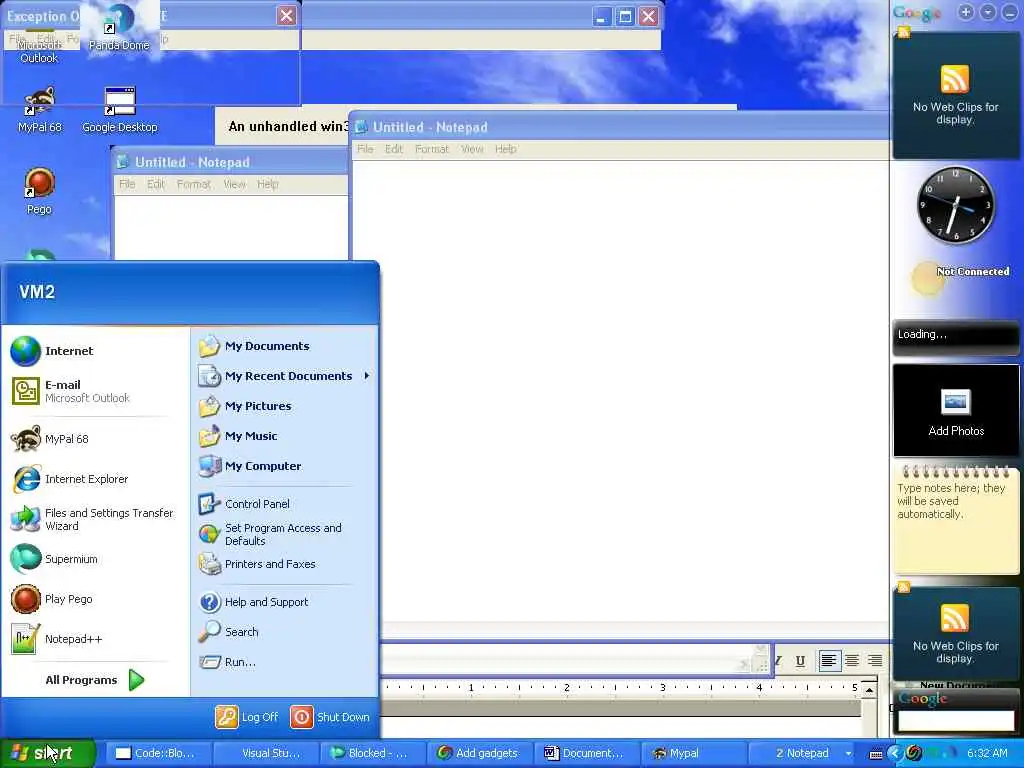
Task: Open Edit menu in front Notepad window
Action: coord(394,149)
